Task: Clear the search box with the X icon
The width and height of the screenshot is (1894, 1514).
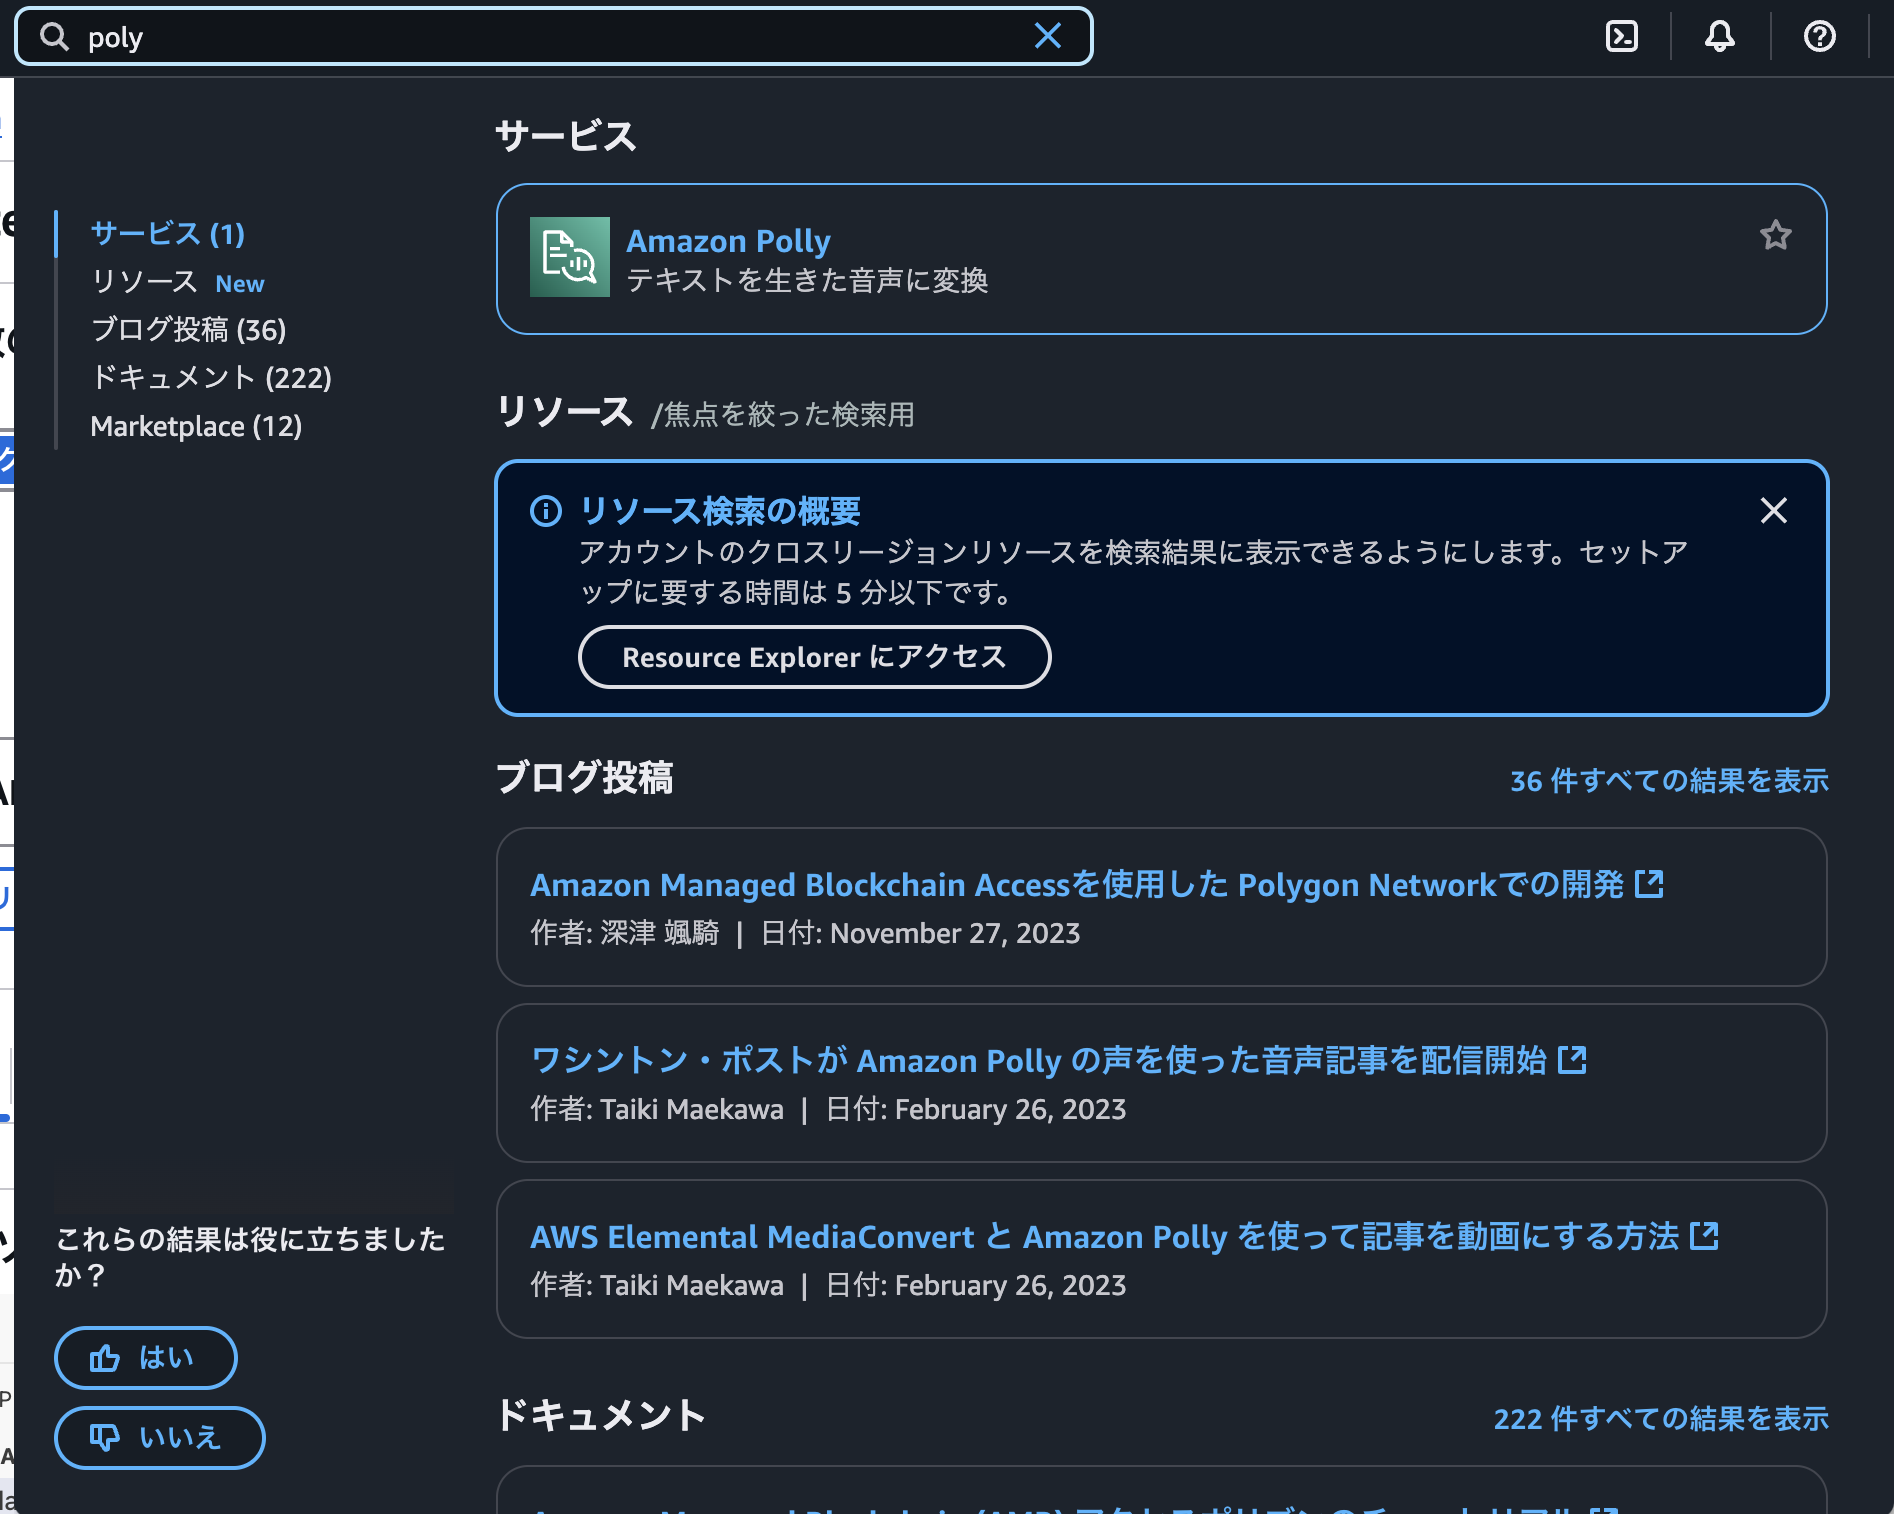Action: pos(1047,36)
